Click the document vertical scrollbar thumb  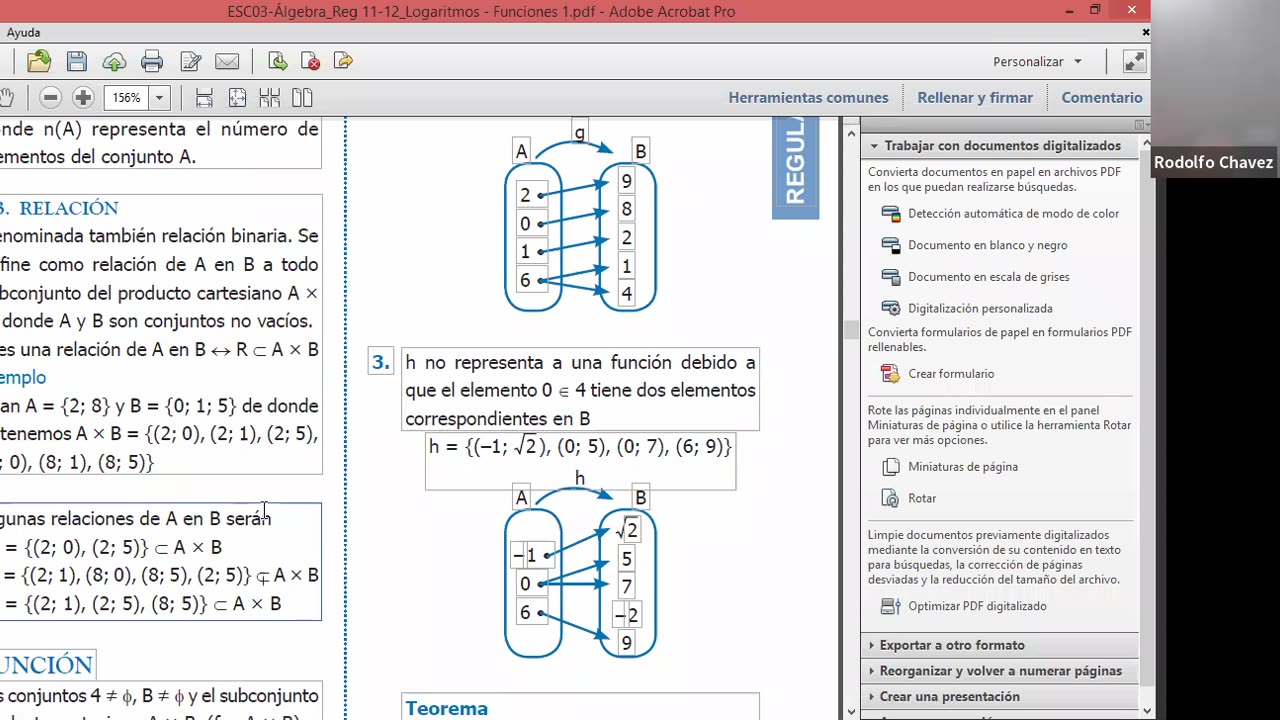pos(851,330)
